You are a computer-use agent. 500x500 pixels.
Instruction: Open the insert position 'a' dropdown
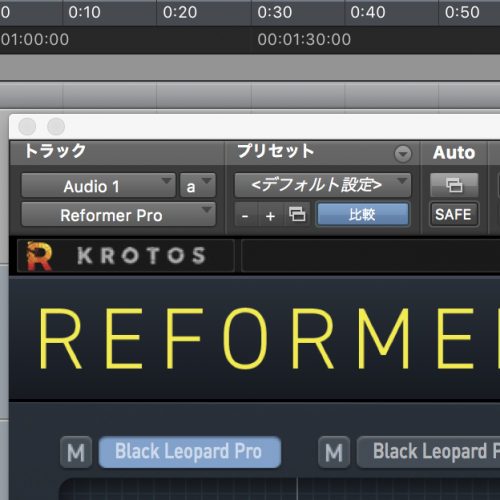(198, 185)
